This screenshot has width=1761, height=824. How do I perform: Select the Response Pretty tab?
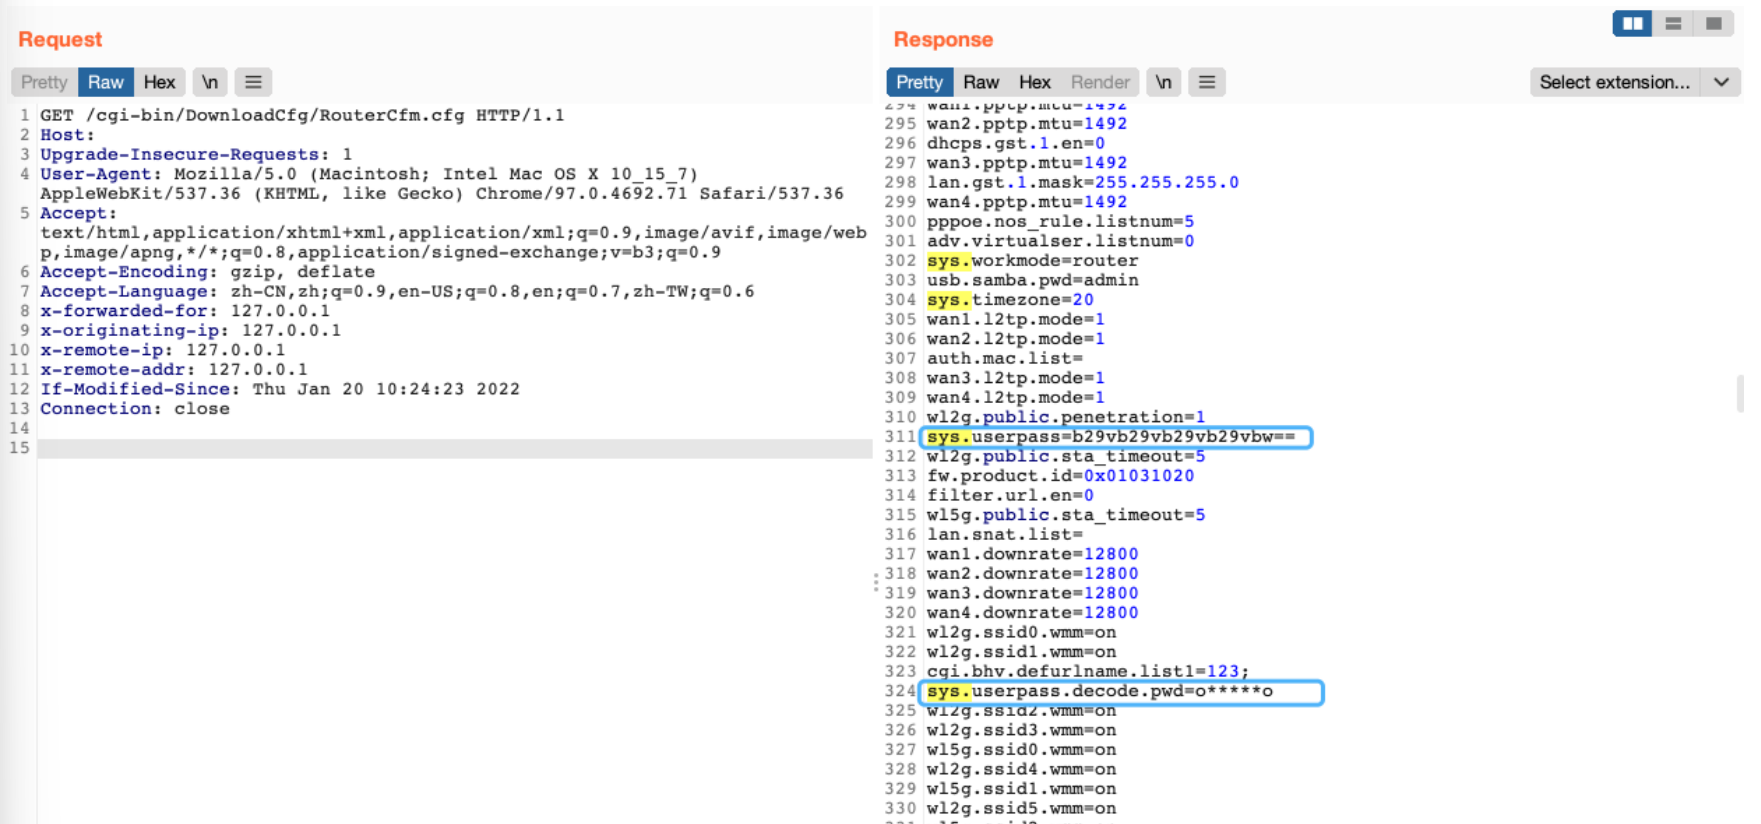[x=919, y=82]
